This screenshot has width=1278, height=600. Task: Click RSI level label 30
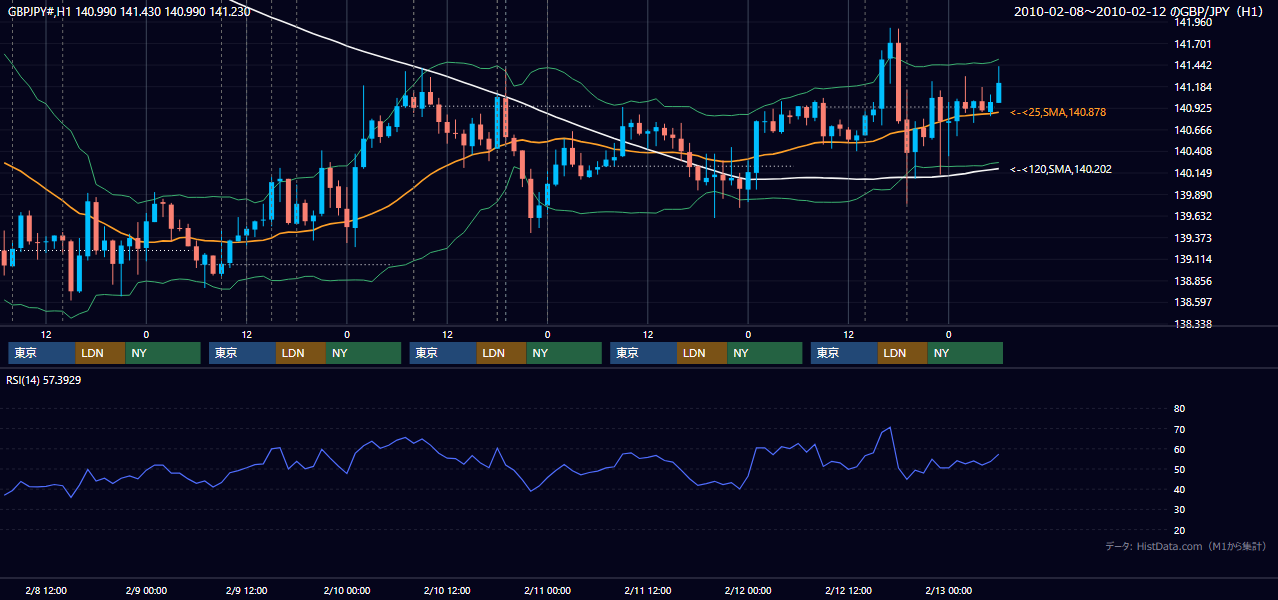[x=1179, y=510]
